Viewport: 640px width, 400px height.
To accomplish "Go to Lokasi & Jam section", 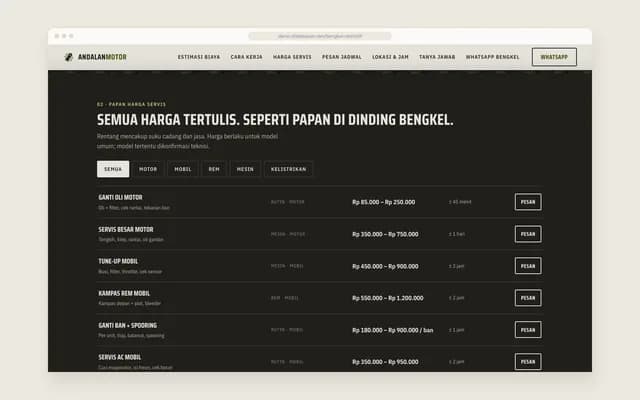I will pyautogui.click(x=390, y=57).
